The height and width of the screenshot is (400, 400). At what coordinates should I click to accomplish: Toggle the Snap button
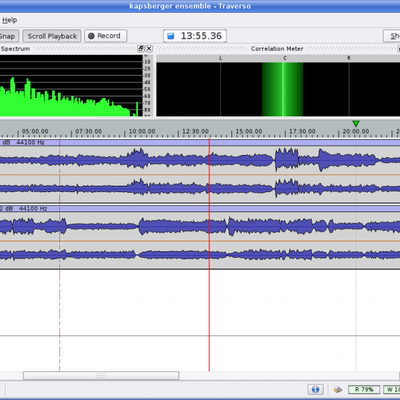pyautogui.click(x=9, y=36)
